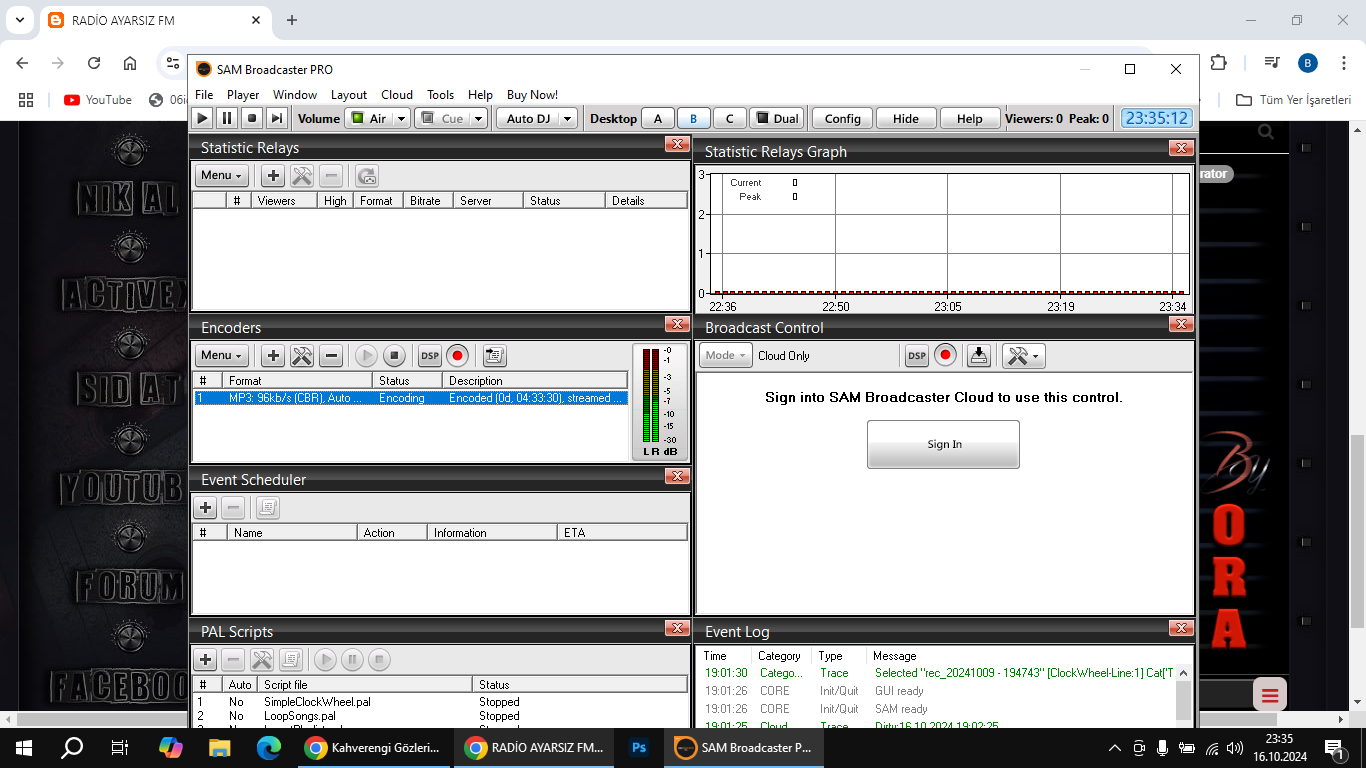The width and height of the screenshot is (1366, 768).
Task: Open File Explorer from the taskbar
Action: (x=220, y=747)
